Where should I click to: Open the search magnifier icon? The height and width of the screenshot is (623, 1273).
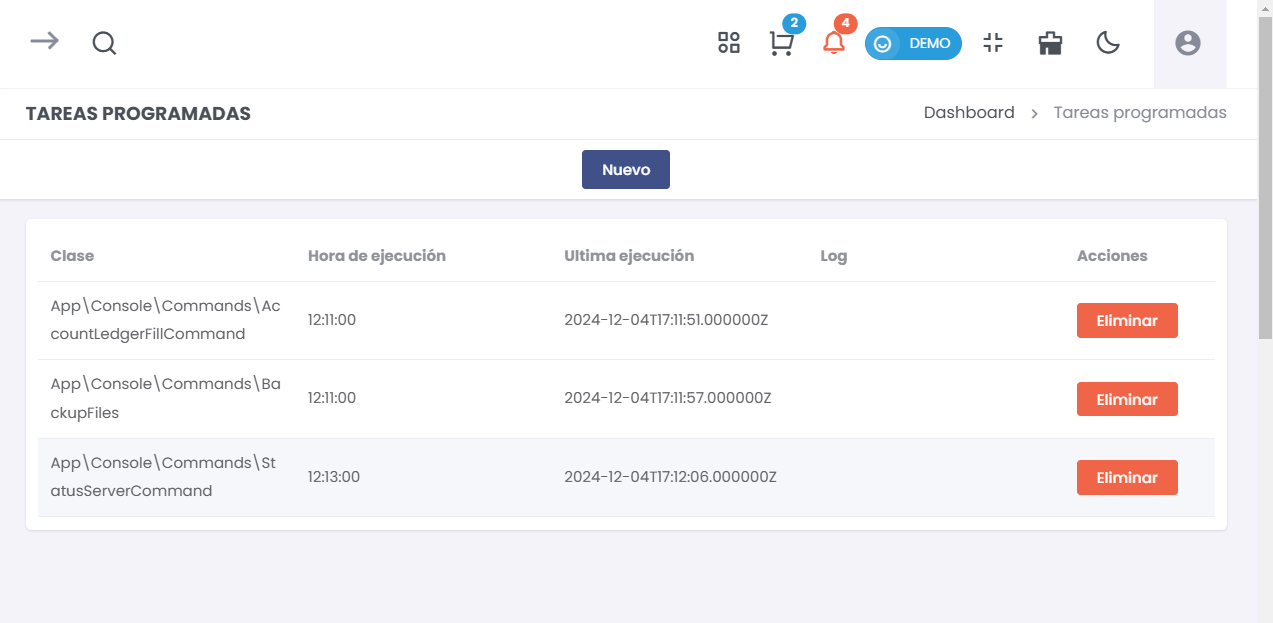point(104,43)
